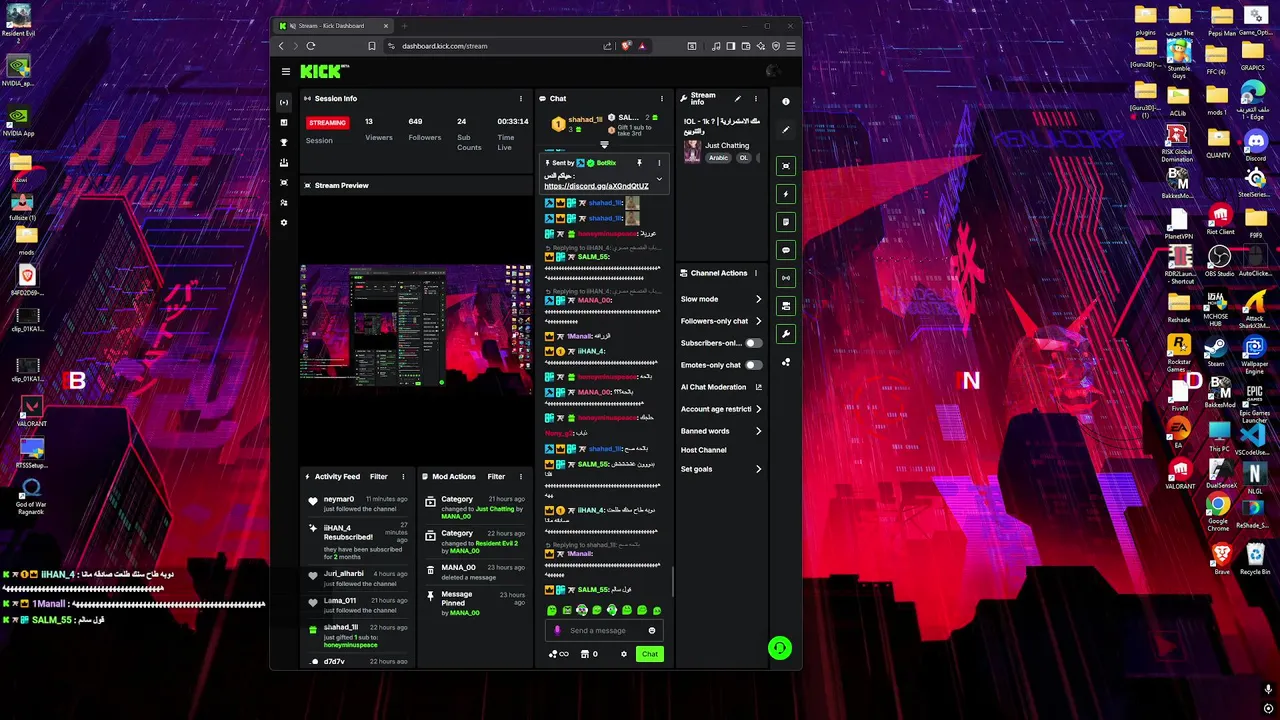The height and width of the screenshot is (720, 1280).
Task: Click the Brave Shields icon in address bar
Action: click(626, 46)
